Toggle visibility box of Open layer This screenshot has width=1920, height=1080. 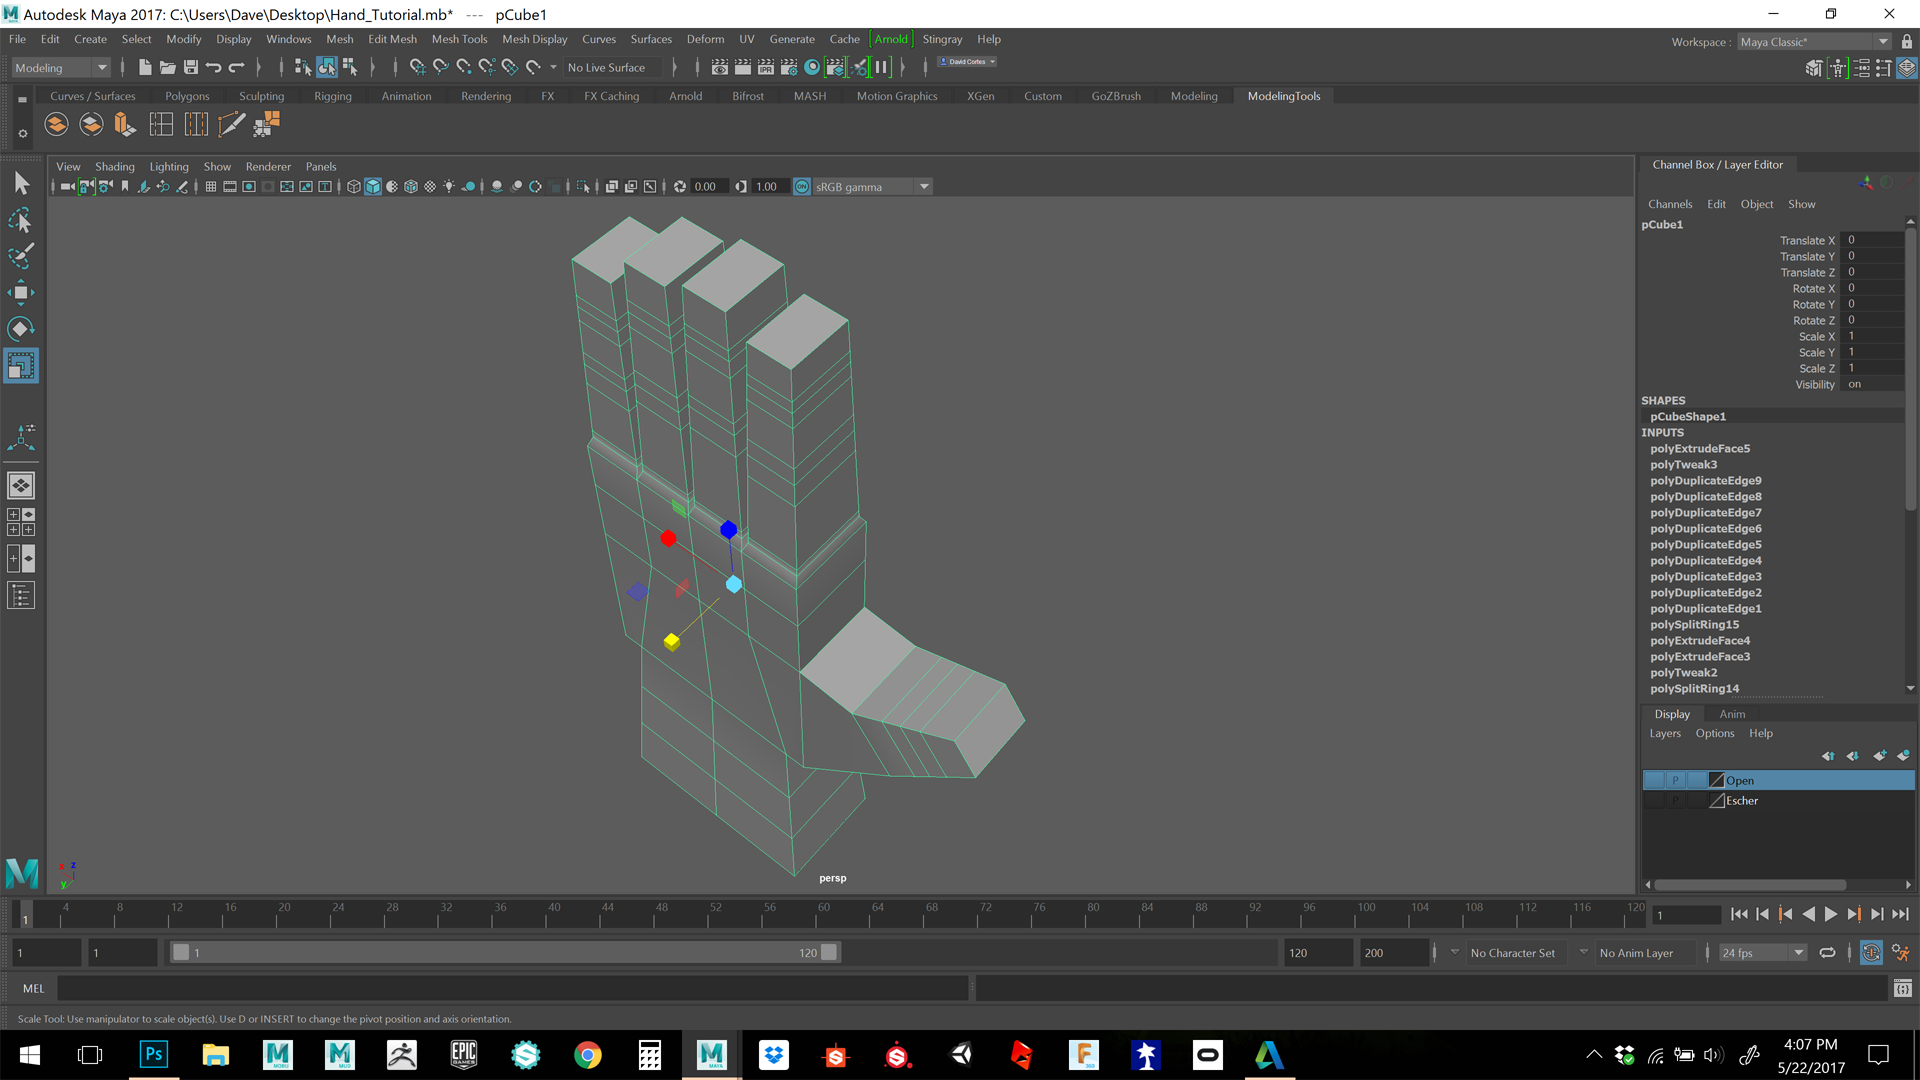(1654, 780)
